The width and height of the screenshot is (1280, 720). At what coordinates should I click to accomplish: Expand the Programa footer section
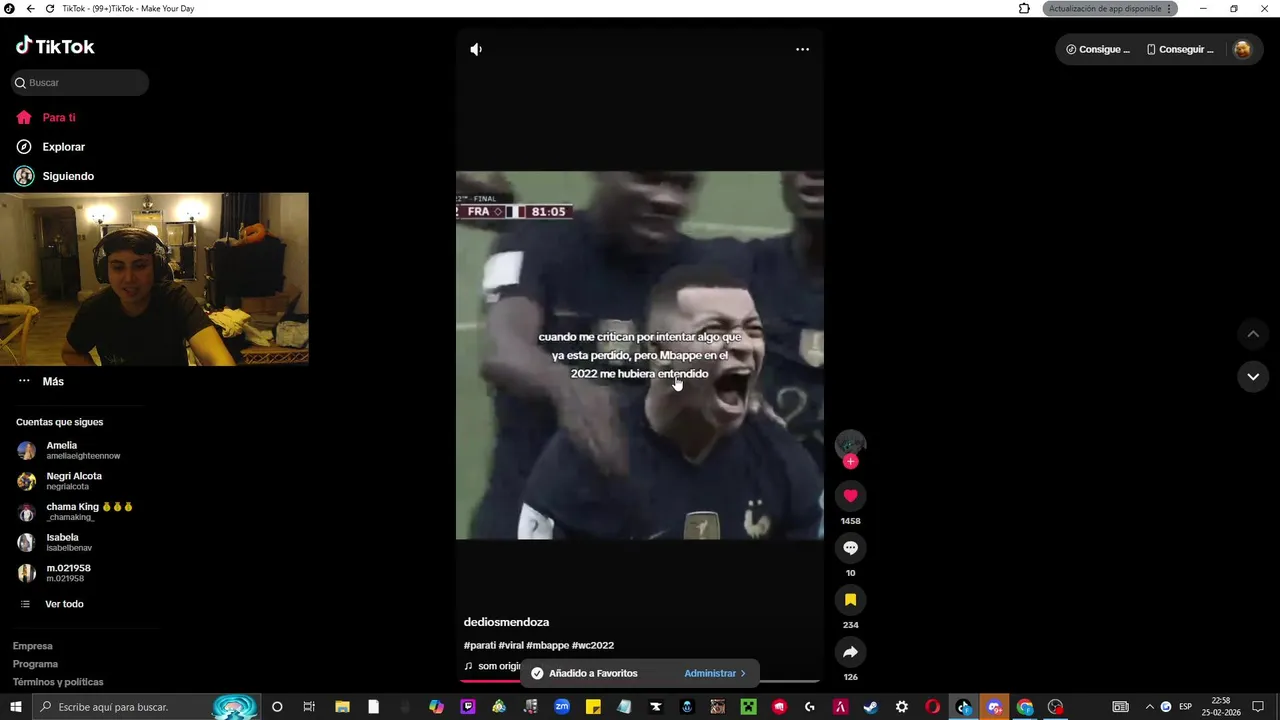pos(35,664)
